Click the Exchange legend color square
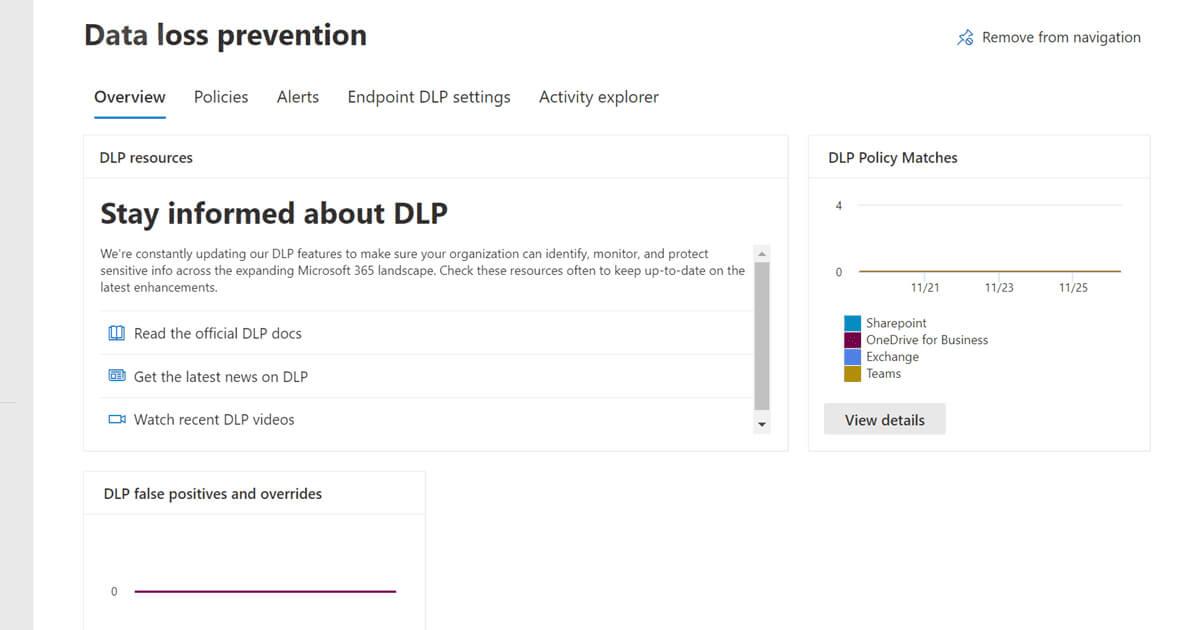 [852, 357]
